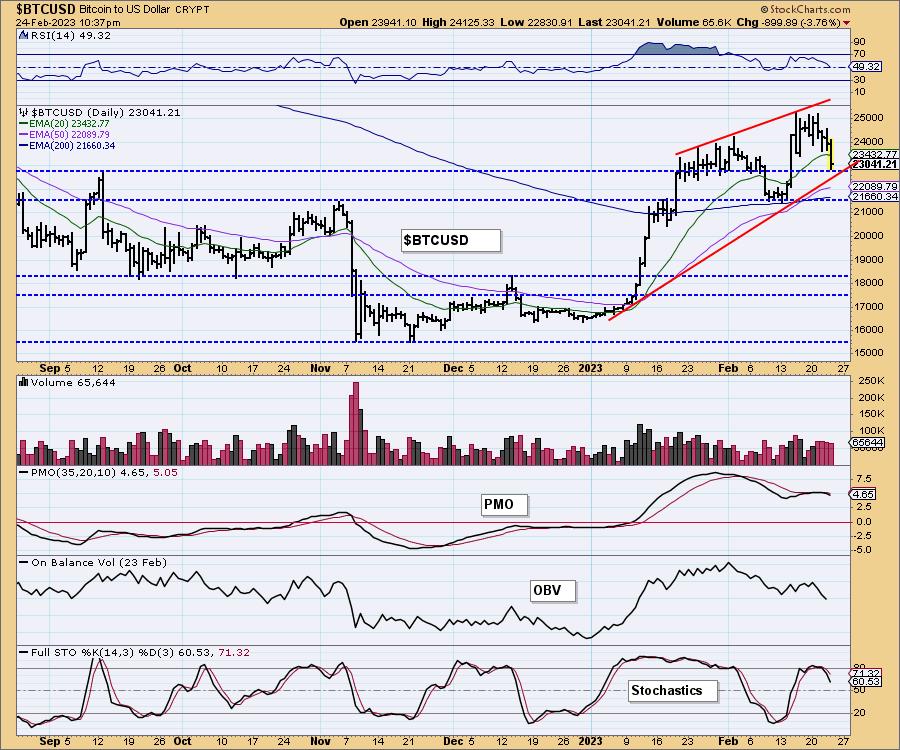Click the 23041.21 last price tag
Screen dimensions: 900x750
pyautogui.click(x=874, y=164)
